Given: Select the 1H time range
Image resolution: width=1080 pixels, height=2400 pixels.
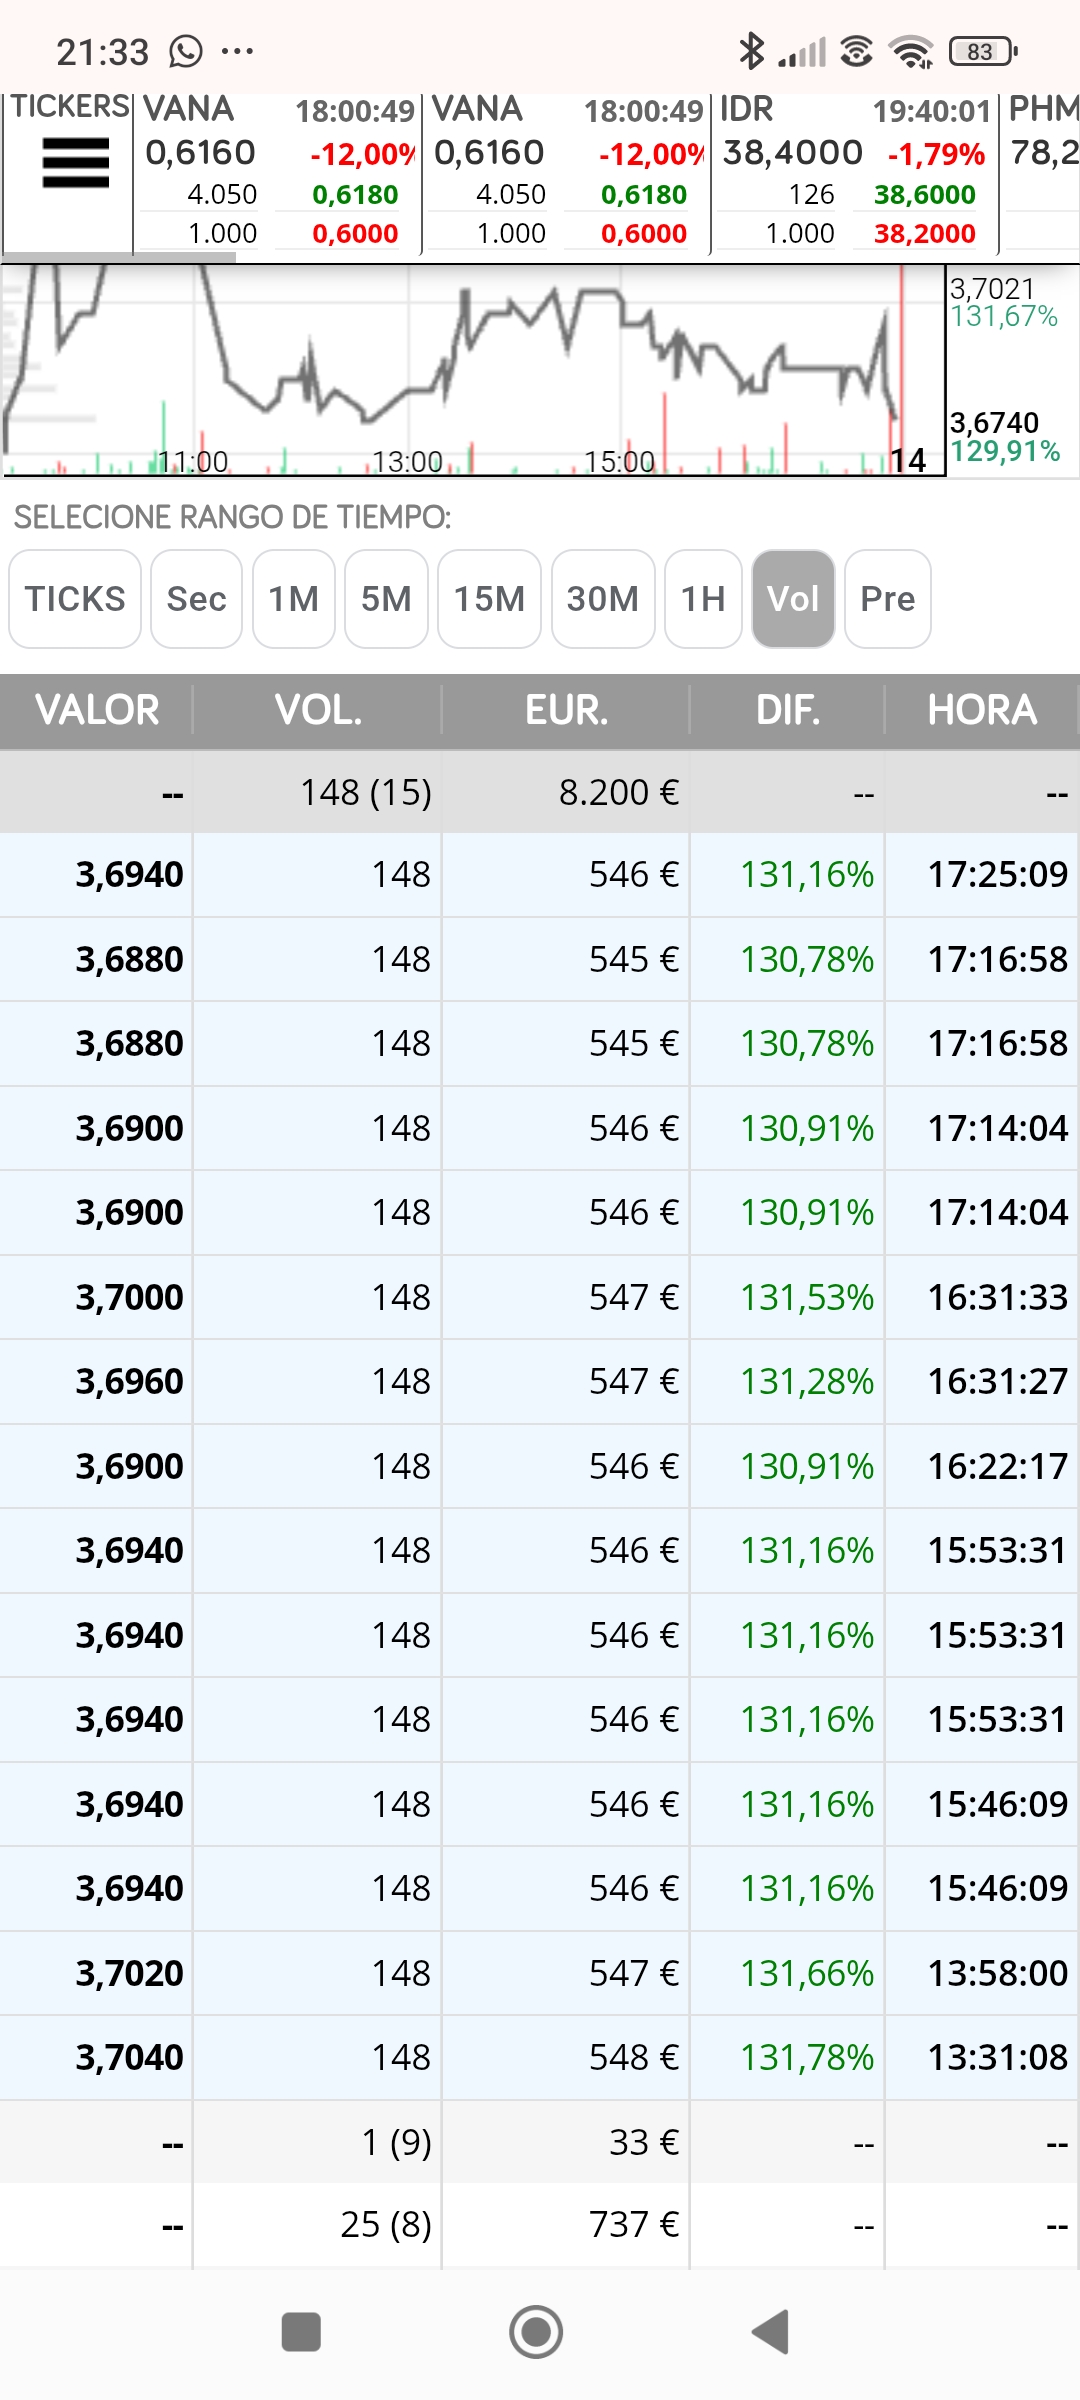Looking at the screenshot, I should 703,599.
